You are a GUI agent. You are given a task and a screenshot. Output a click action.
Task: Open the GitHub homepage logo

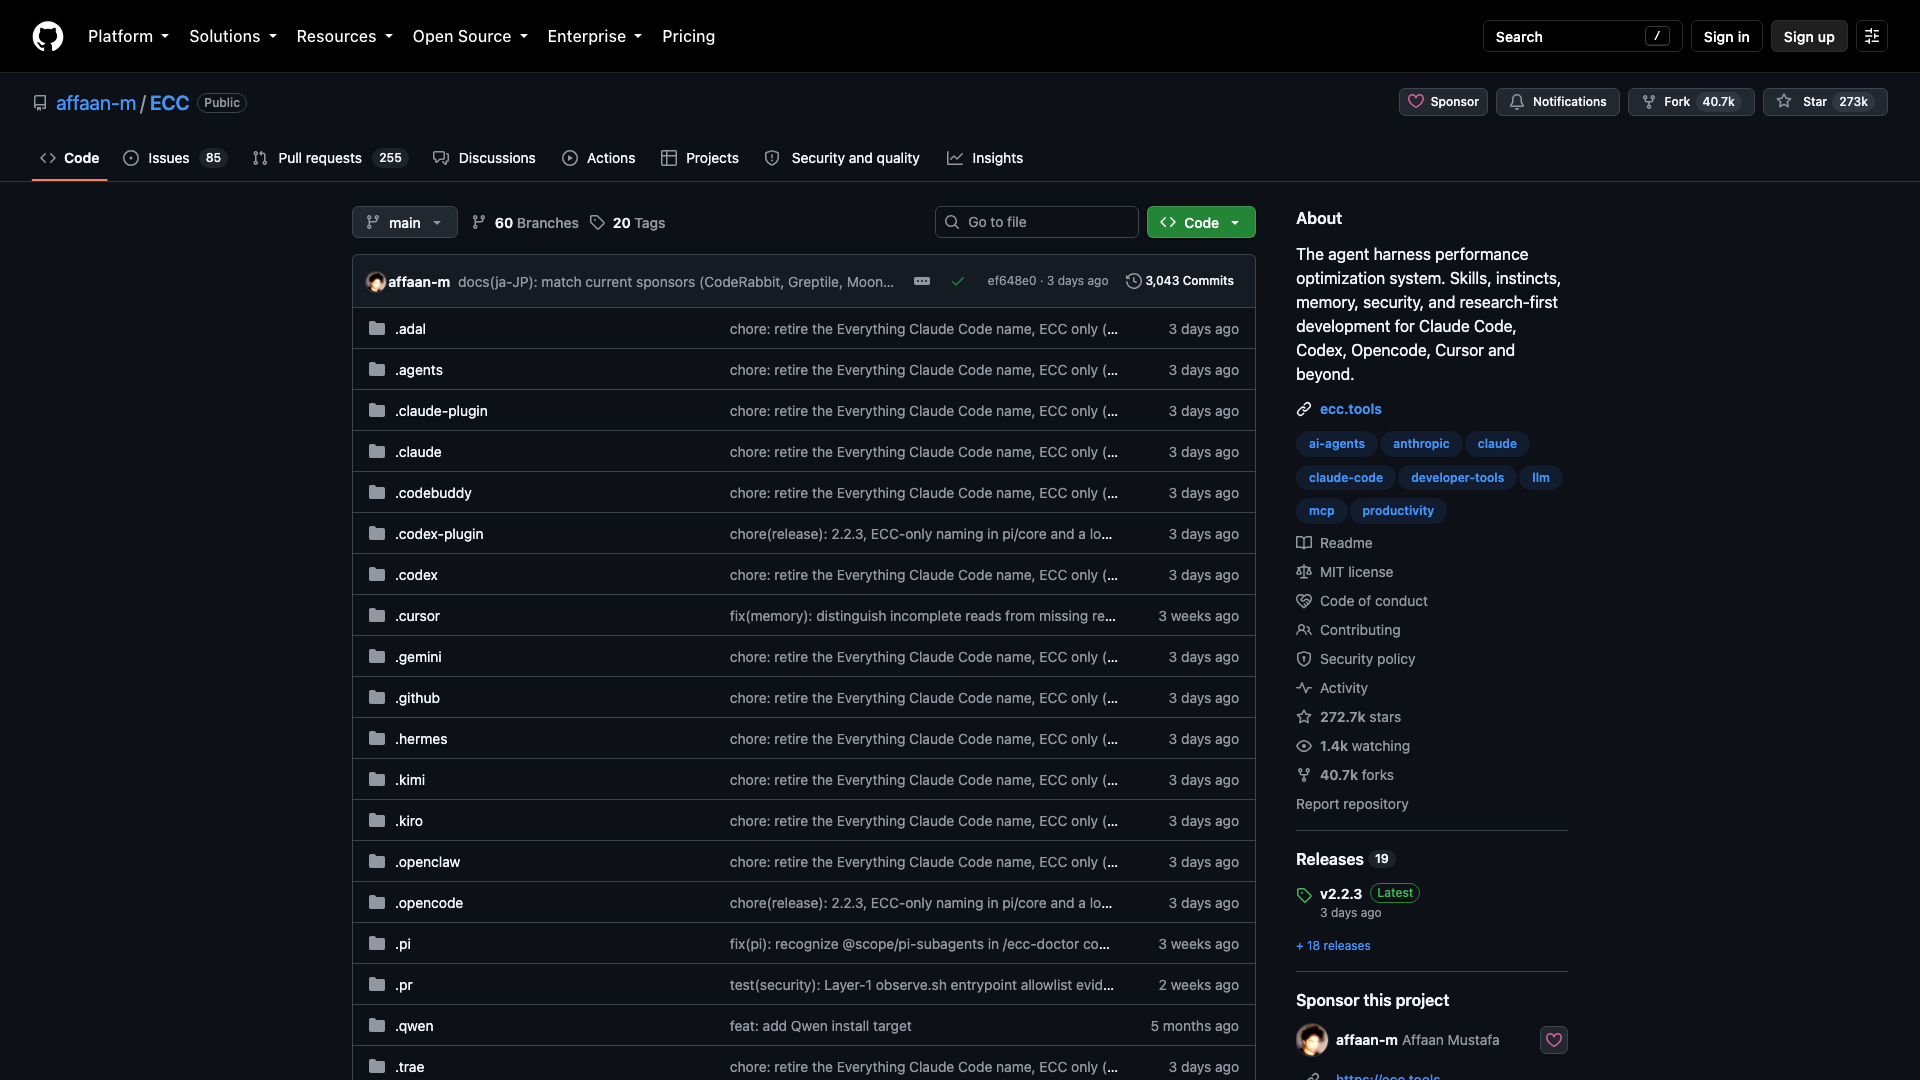click(48, 36)
